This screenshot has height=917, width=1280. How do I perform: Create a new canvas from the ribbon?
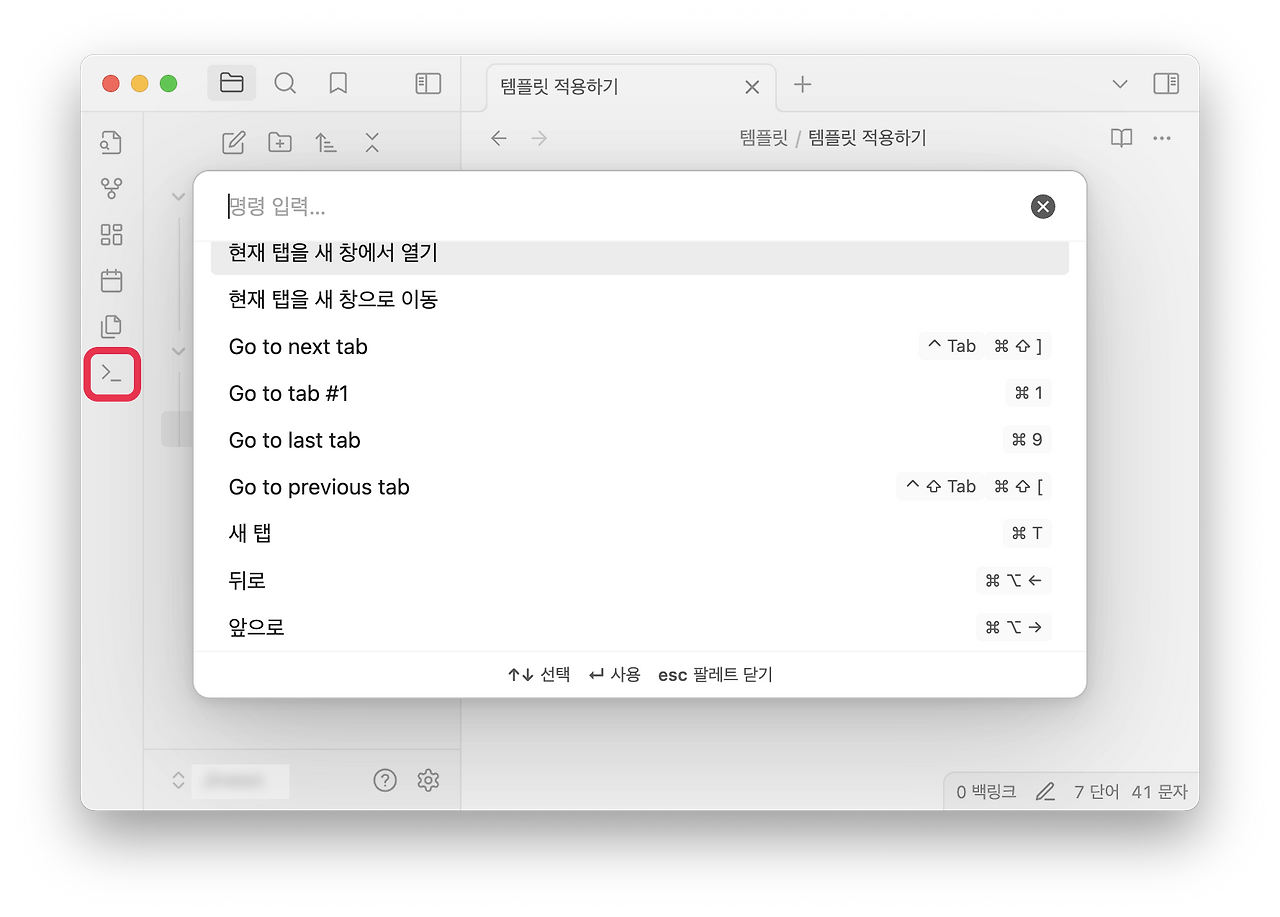tap(111, 234)
